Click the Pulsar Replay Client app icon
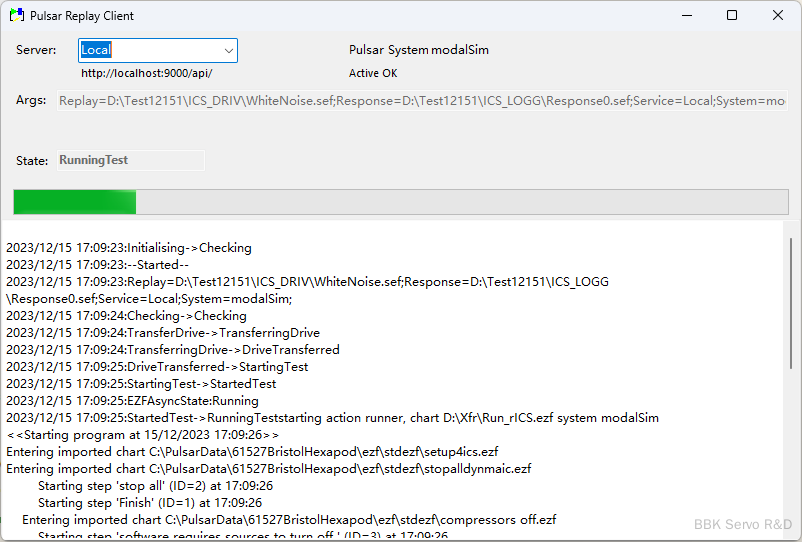 point(16,16)
